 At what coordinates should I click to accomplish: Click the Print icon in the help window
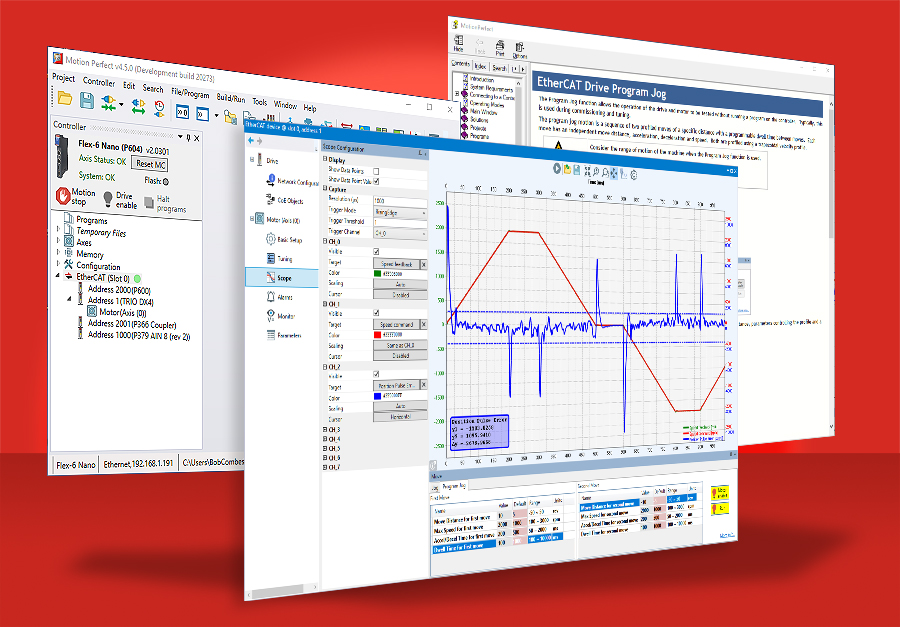coord(500,48)
